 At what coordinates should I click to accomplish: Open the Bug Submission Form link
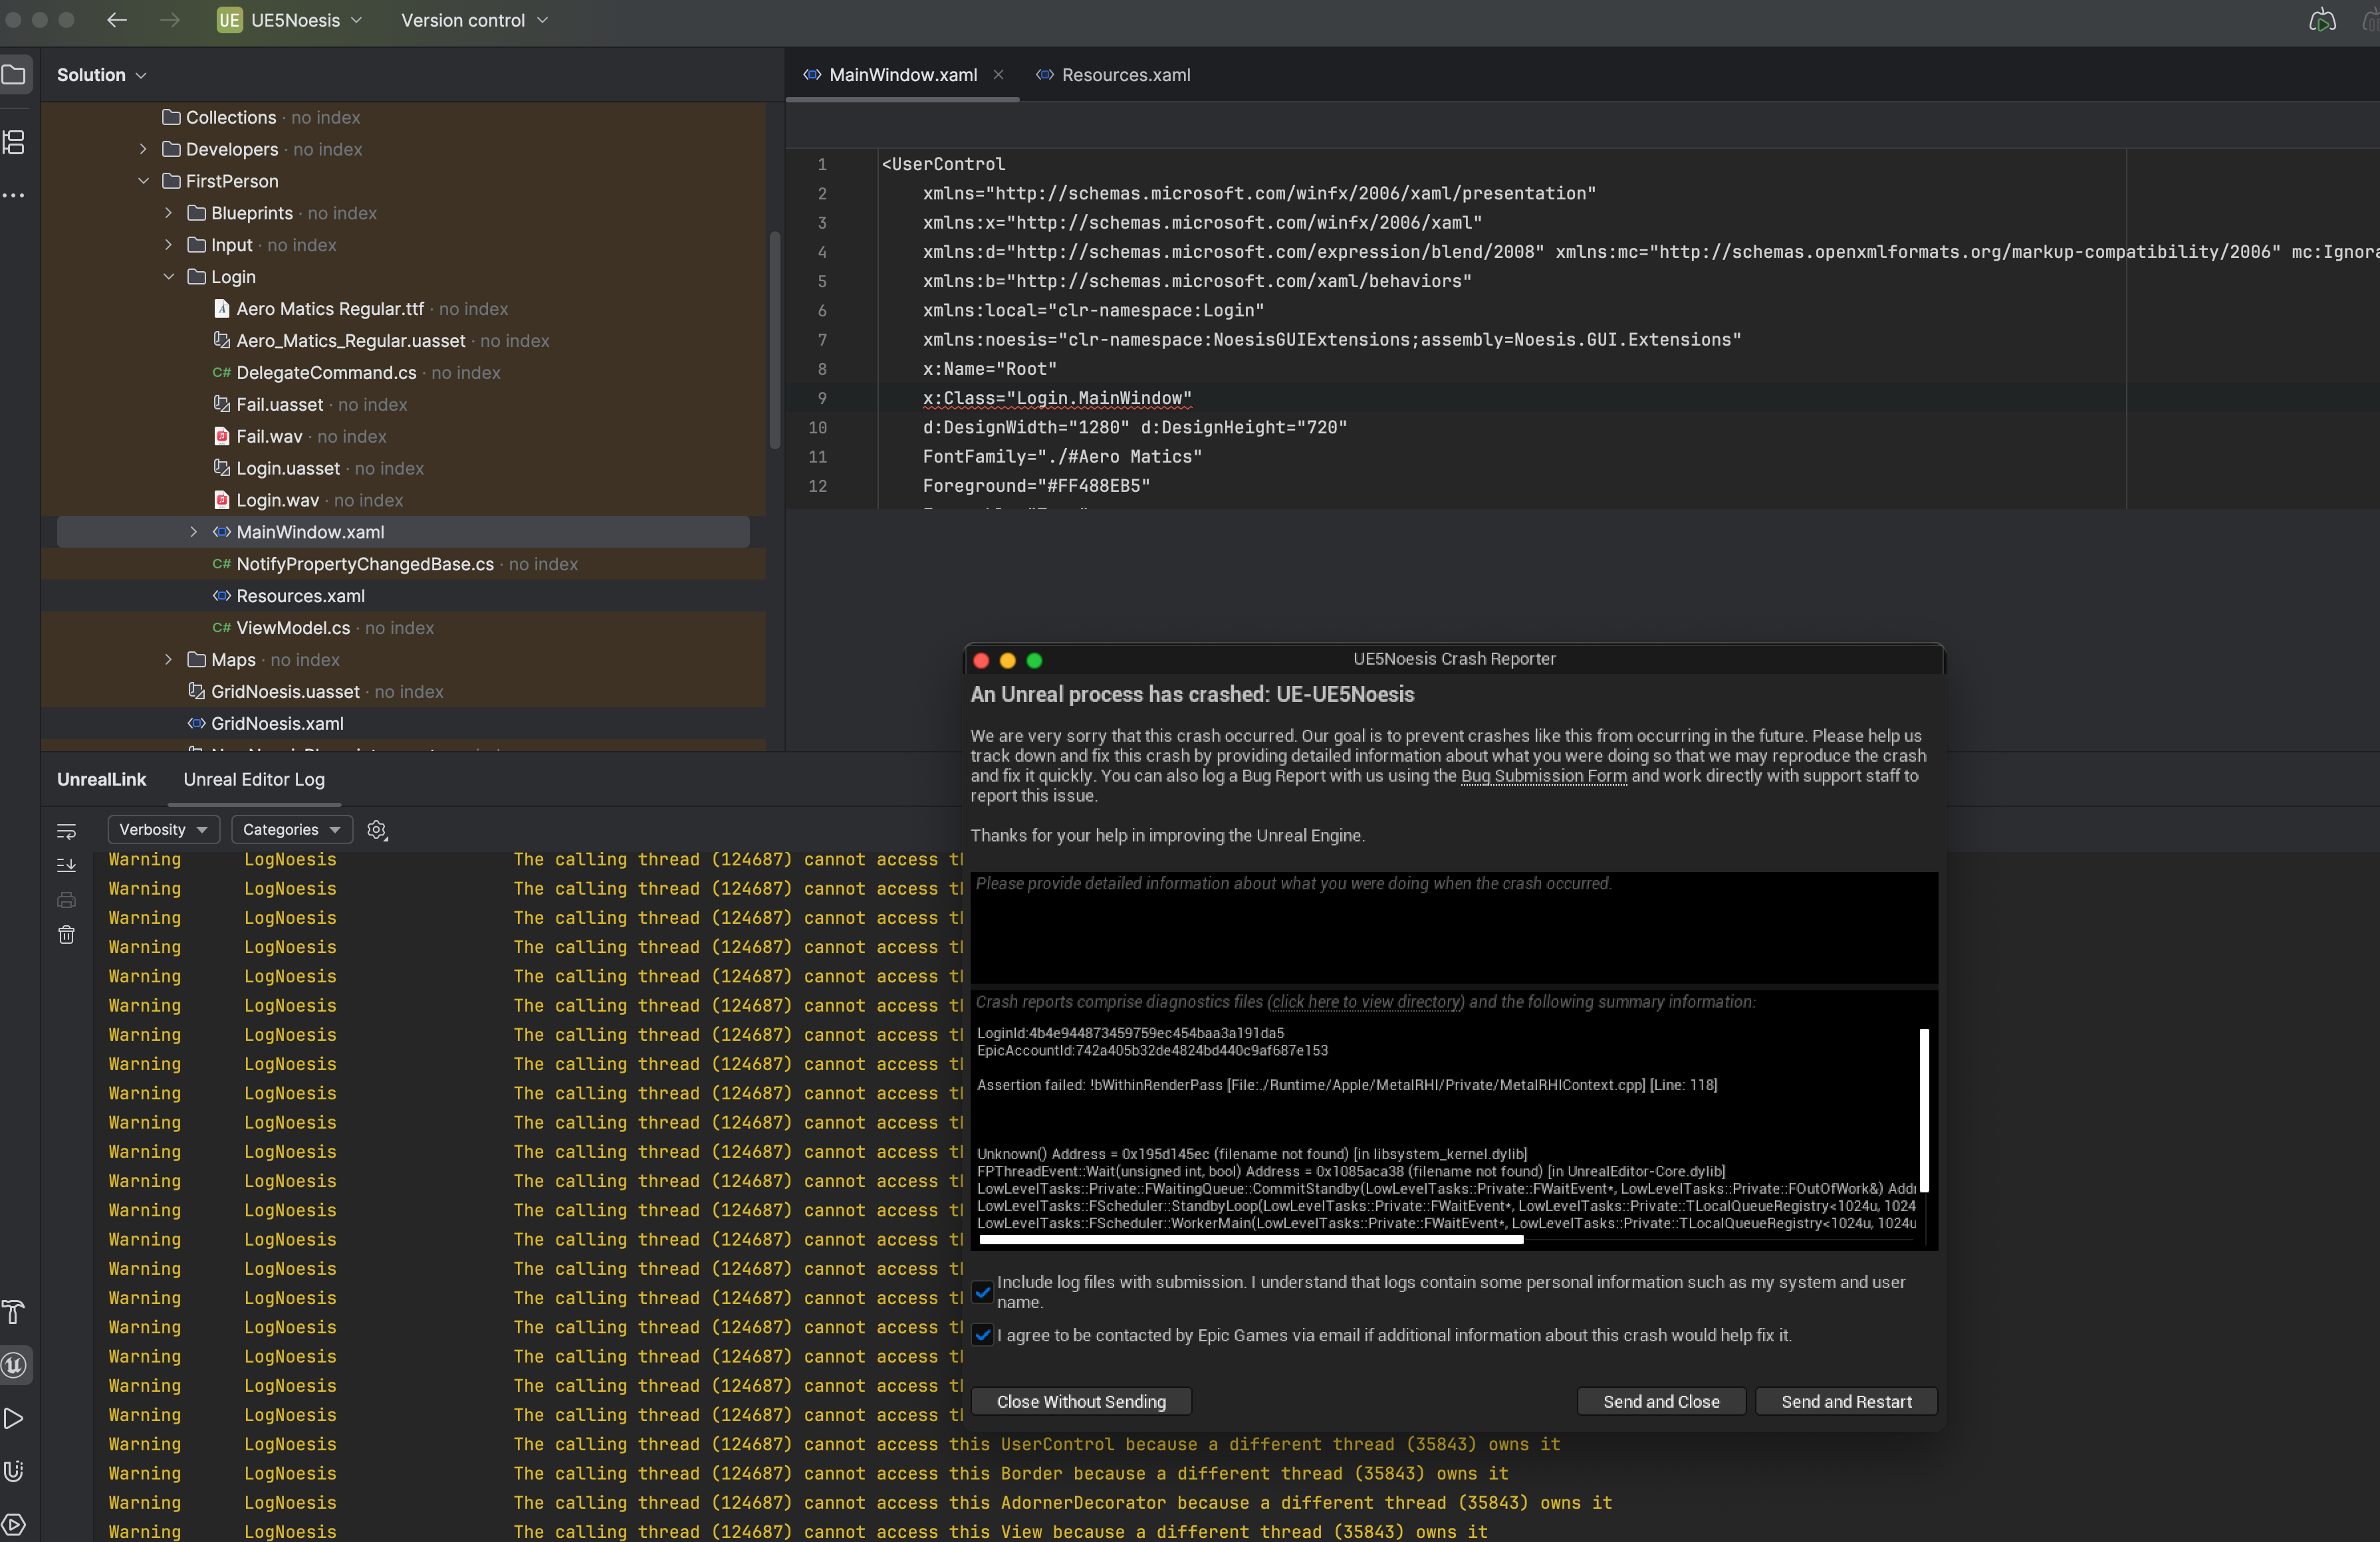tap(1543, 776)
